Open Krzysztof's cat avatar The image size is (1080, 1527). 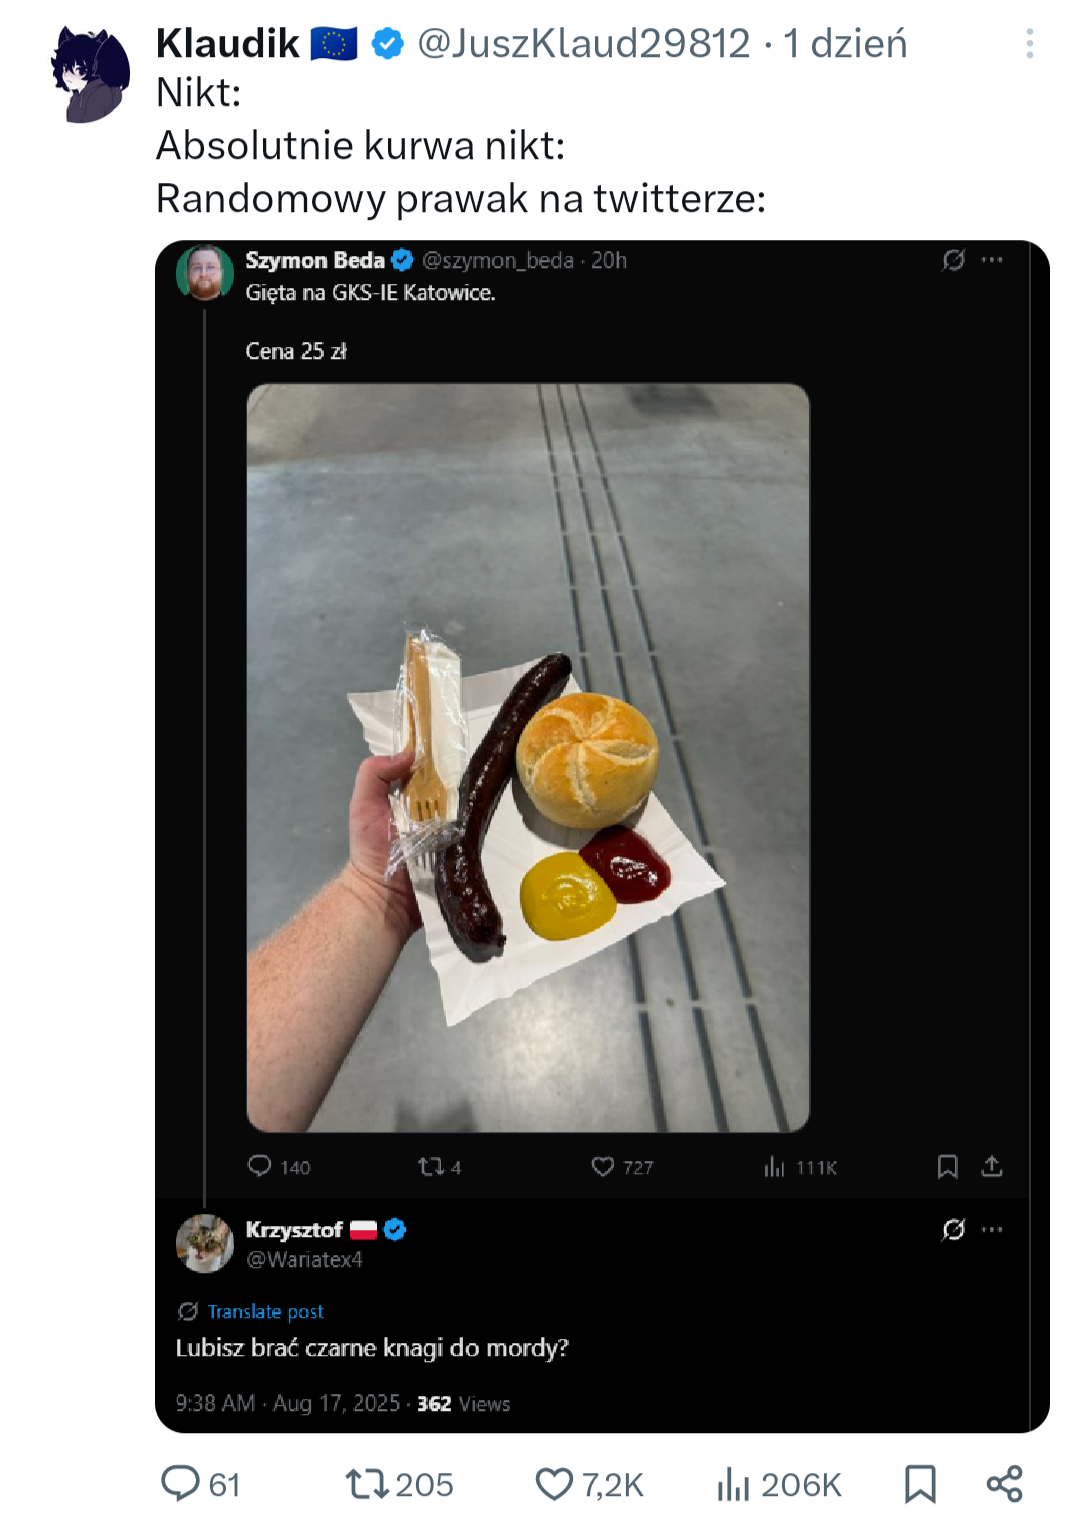click(205, 1243)
